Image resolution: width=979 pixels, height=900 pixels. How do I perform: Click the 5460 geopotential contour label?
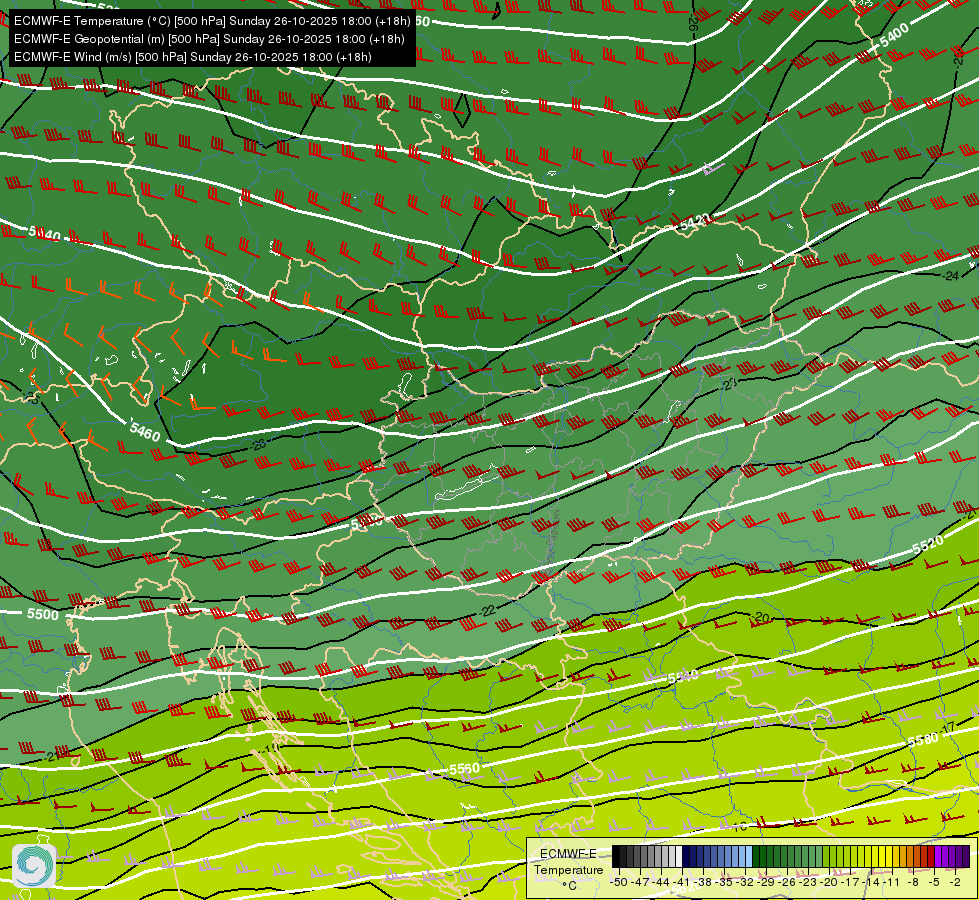[x=145, y=432]
